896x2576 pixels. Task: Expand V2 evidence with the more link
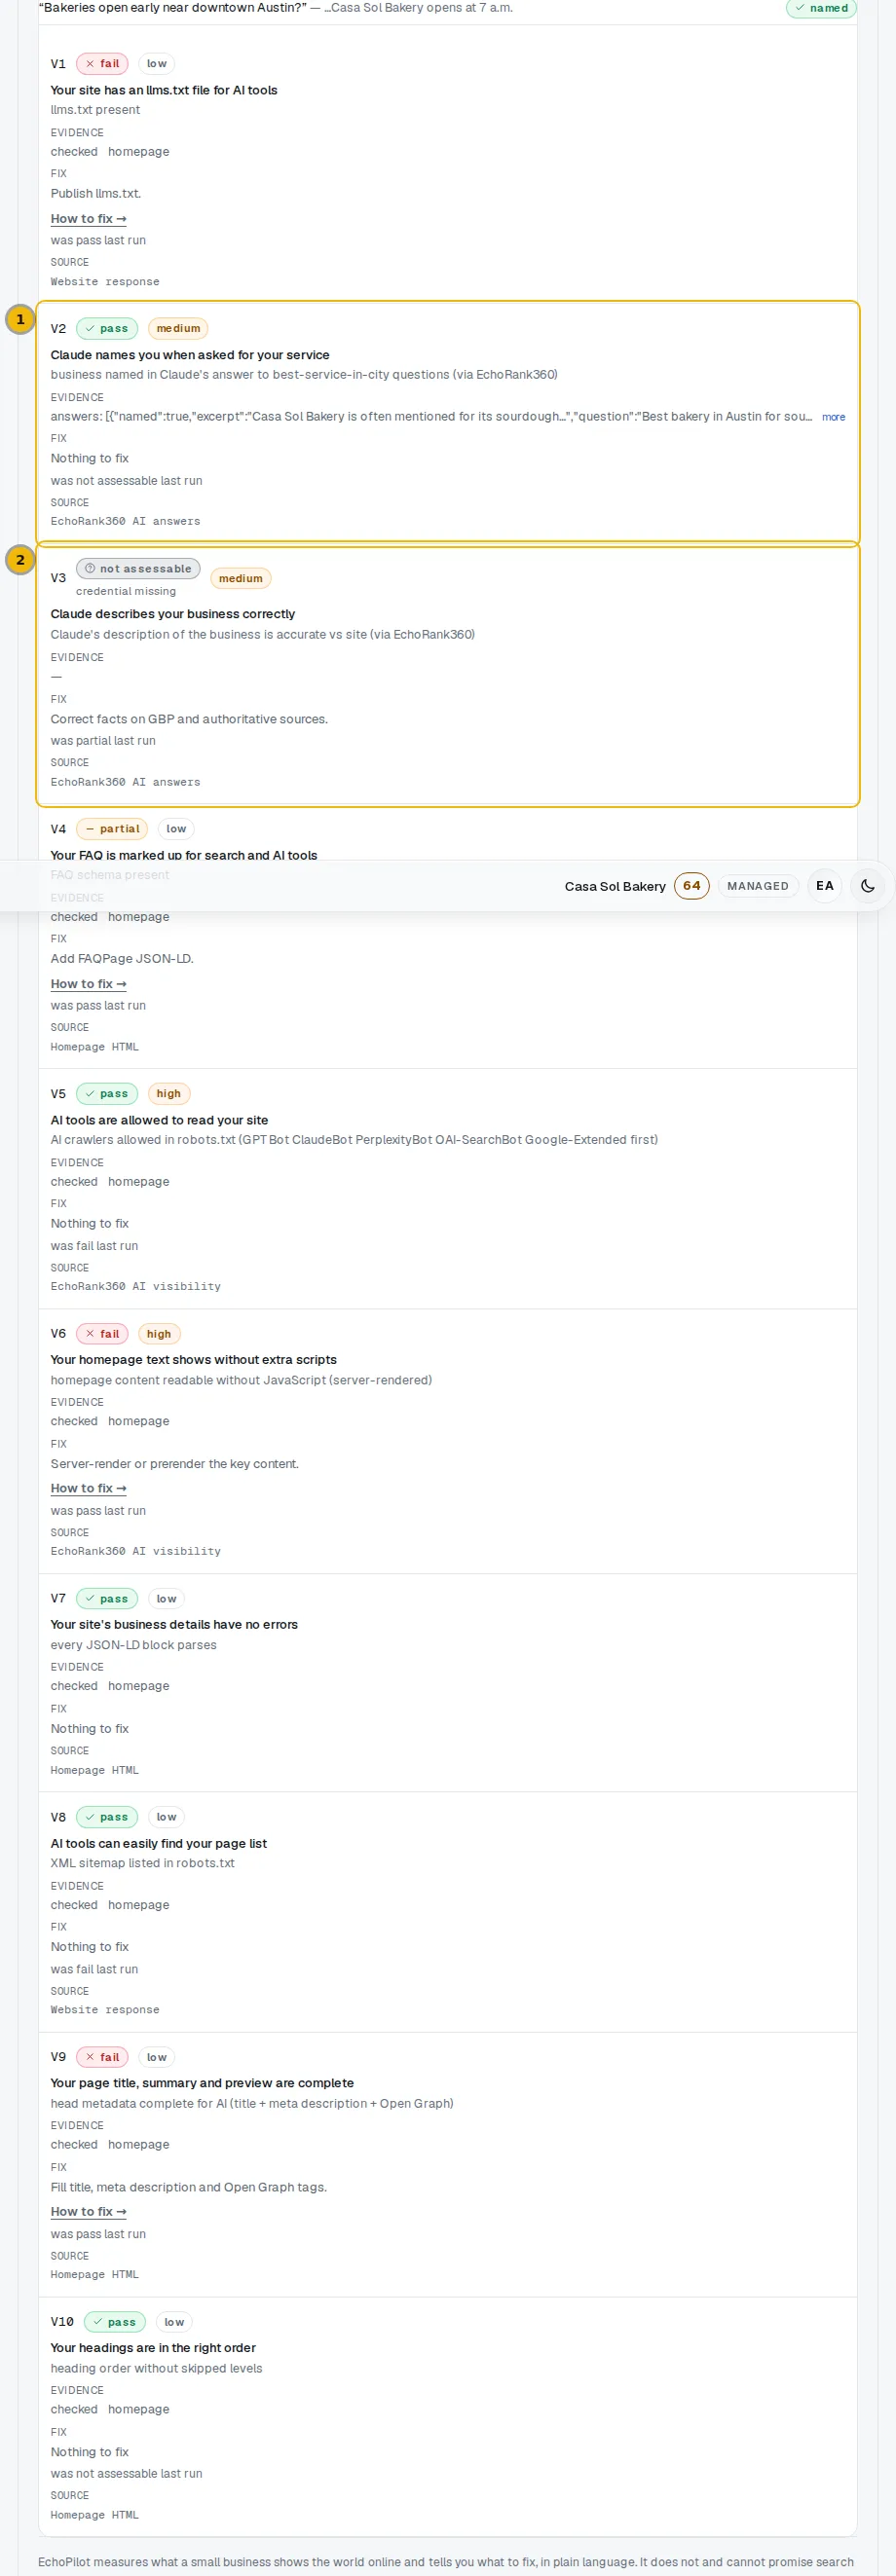pos(833,417)
